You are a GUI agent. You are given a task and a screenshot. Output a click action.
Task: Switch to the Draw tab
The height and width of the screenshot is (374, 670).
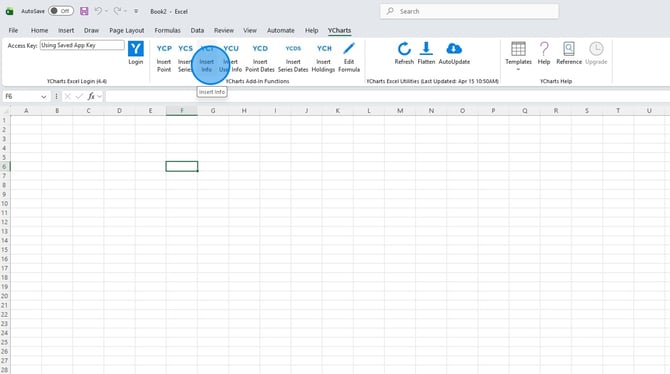tap(91, 30)
